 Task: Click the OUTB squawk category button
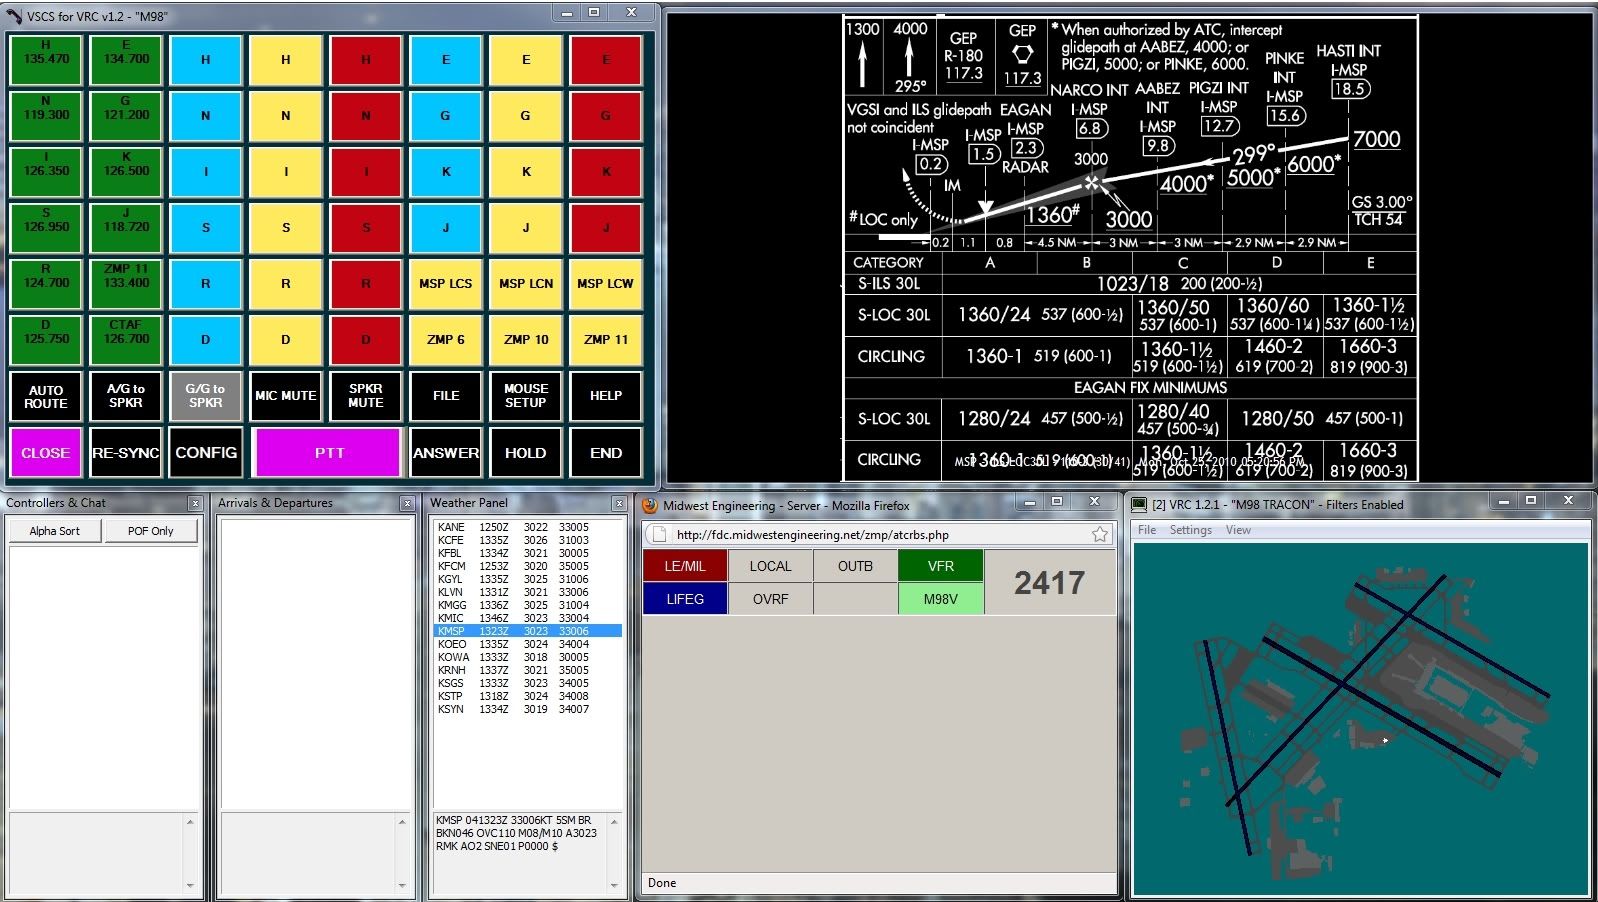point(855,566)
